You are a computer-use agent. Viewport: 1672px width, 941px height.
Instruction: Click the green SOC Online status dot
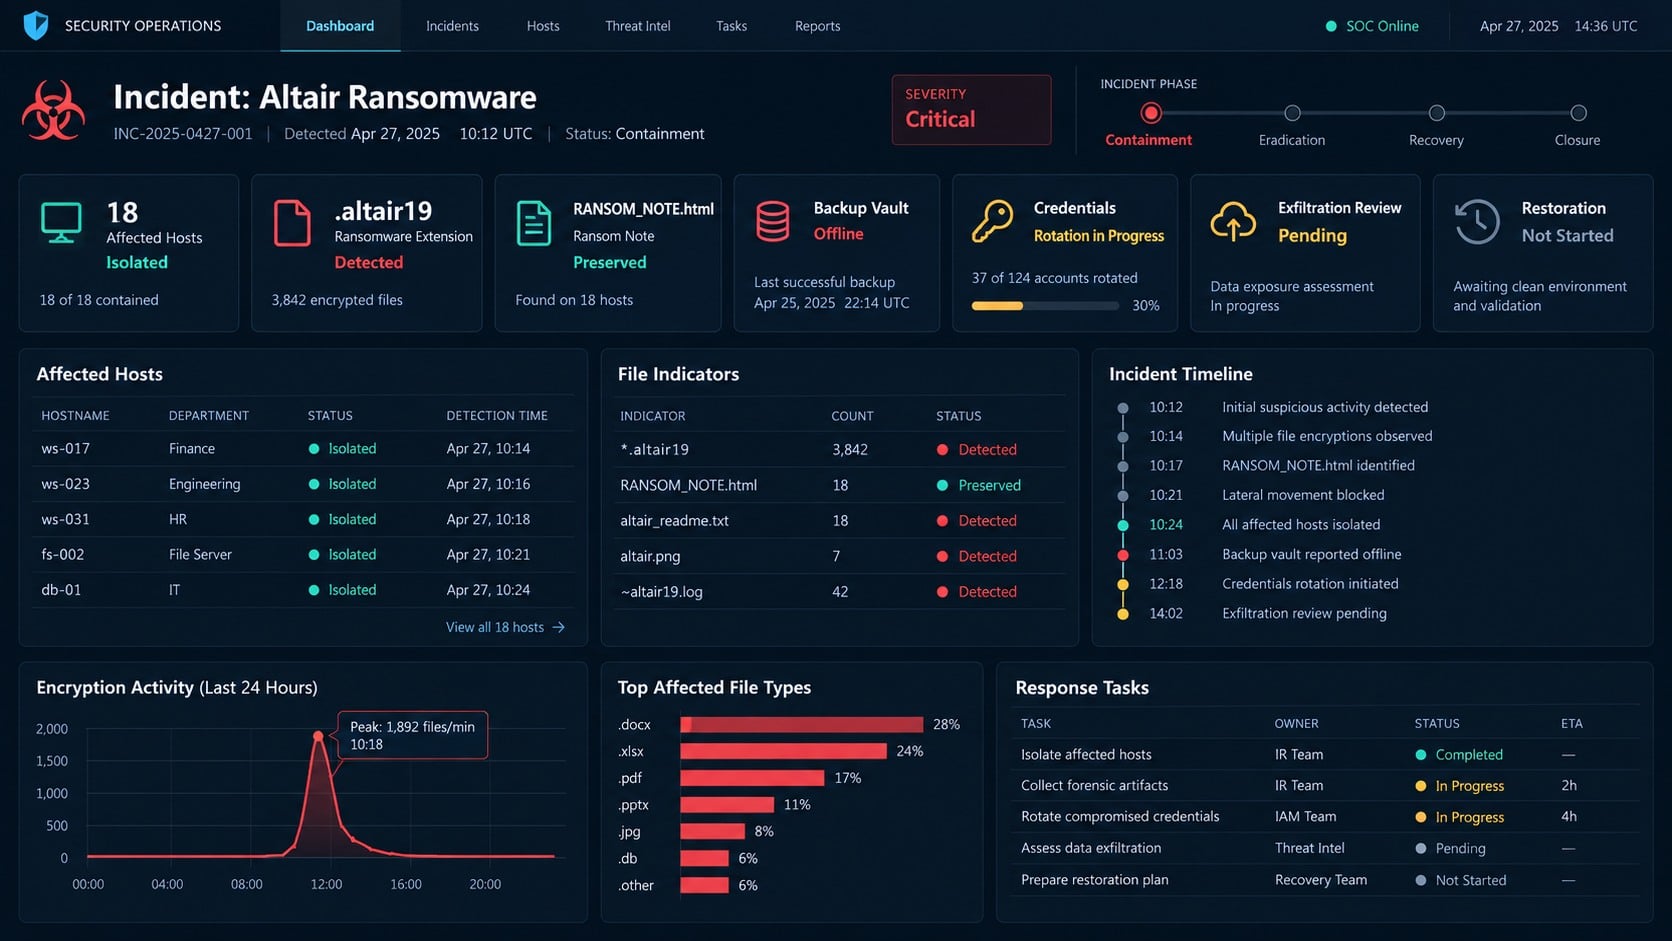click(1331, 26)
